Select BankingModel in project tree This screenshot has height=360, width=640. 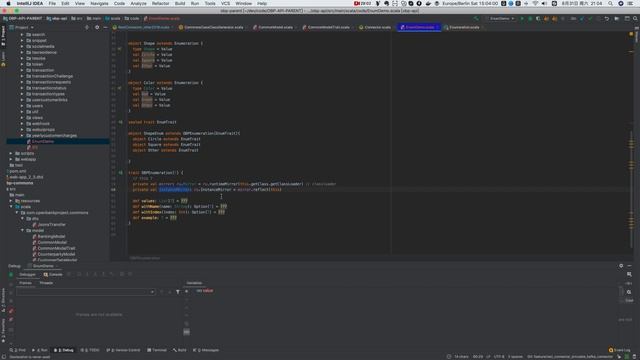(51, 236)
